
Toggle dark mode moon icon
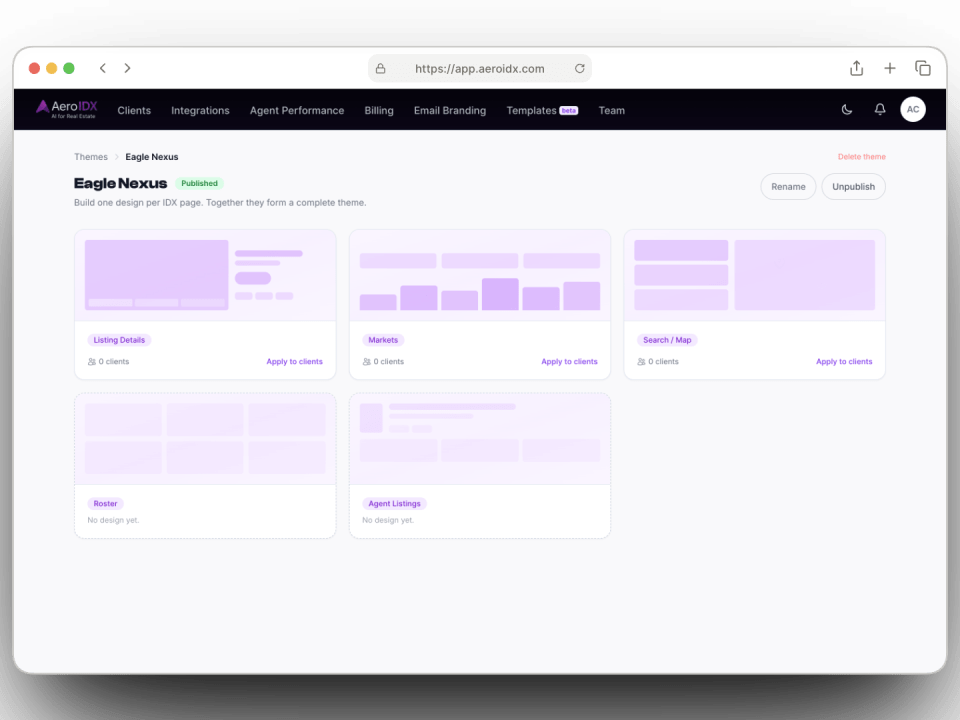click(x=847, y=110)
